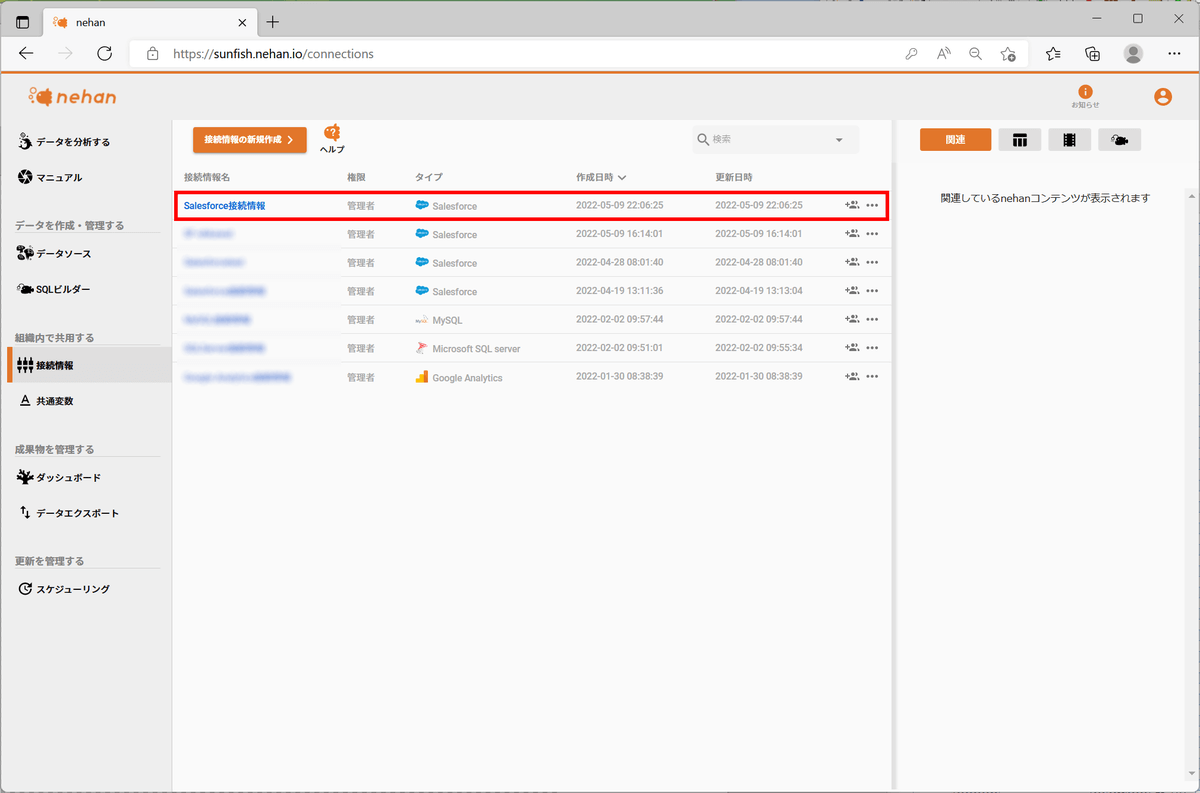The image size is (1200, 793).
Task: Click the Microsoft SQL server type cell
Action: coord(468,348)
